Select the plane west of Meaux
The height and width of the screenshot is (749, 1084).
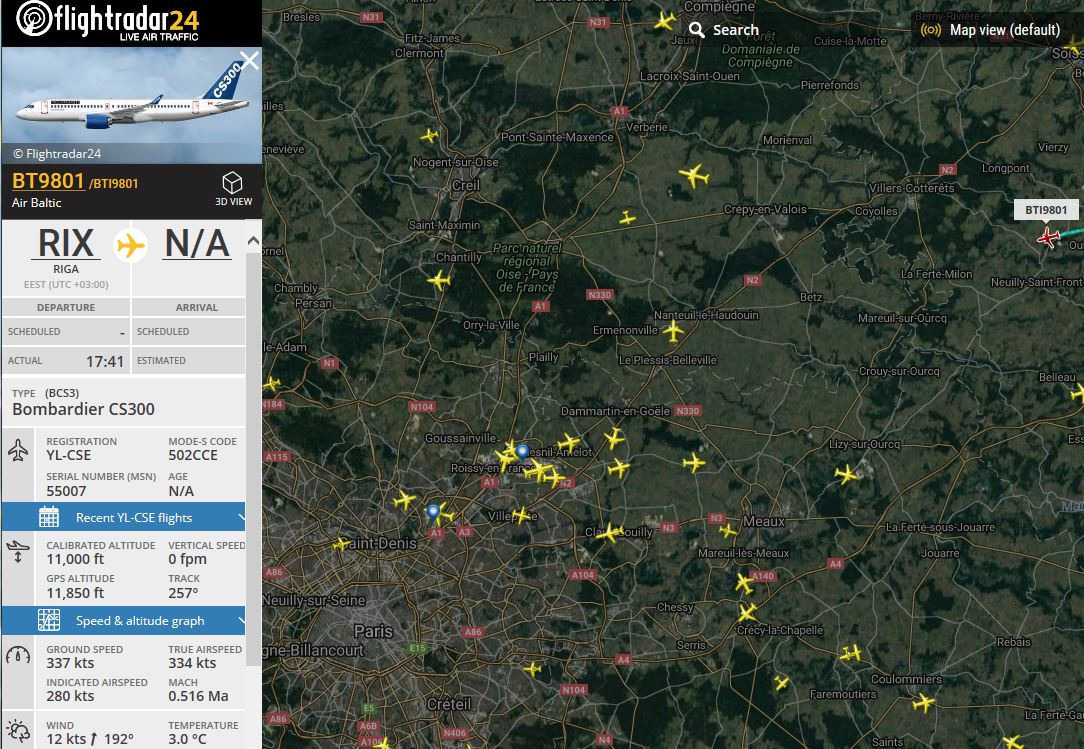[x=727, y=530]
